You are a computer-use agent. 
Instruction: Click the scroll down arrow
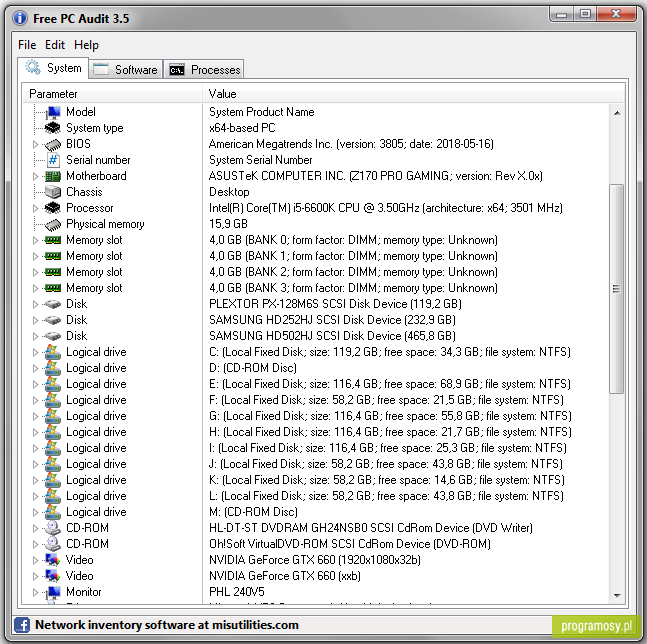(x=617, y=595)
